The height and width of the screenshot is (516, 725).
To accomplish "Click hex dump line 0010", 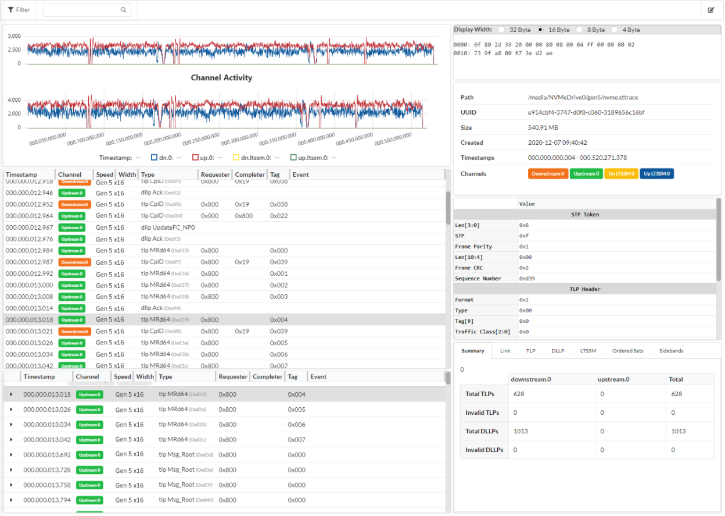I will pos(503,53).
